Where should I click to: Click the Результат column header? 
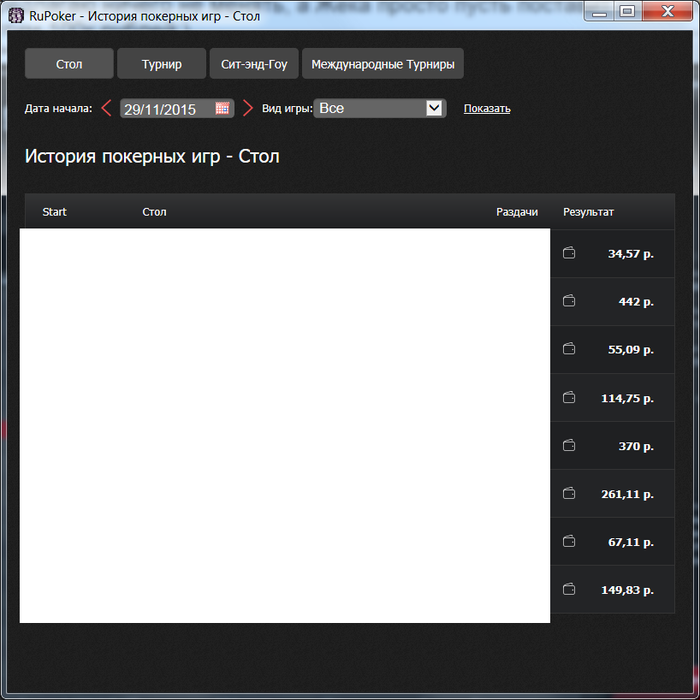pos(588,212)
